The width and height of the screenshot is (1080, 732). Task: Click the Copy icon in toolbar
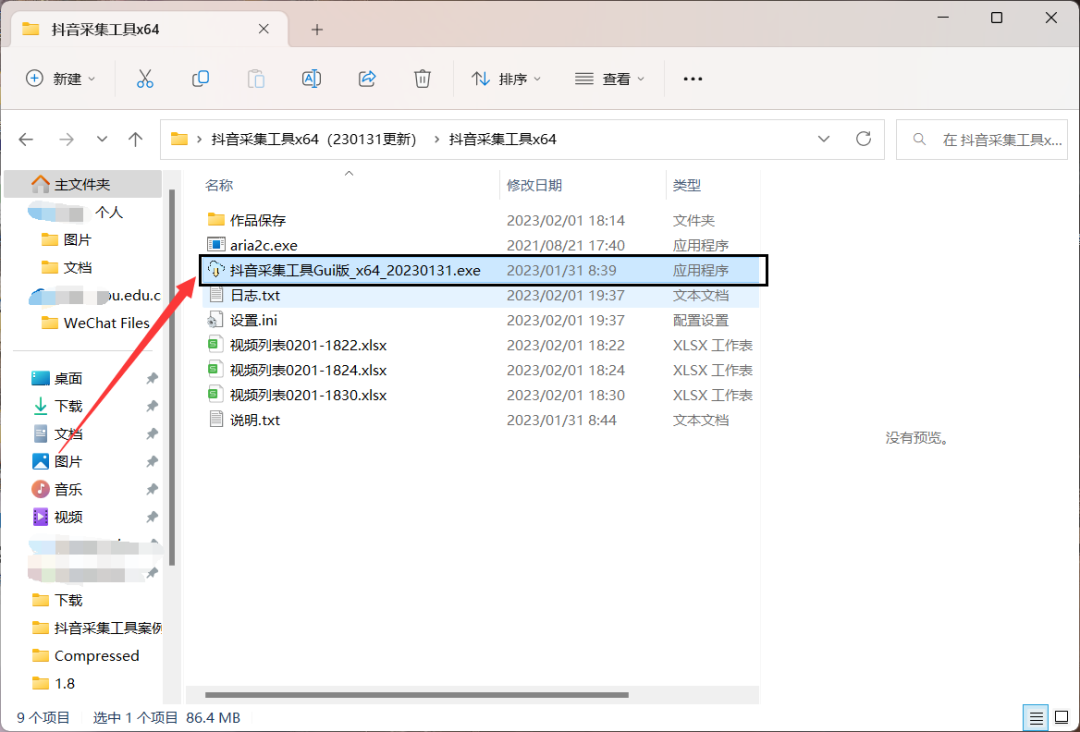200,79
